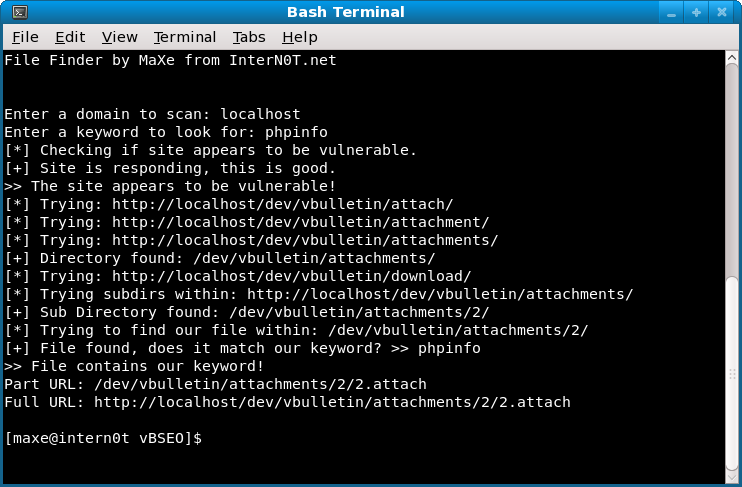Click the attachments/ Trying URL line
The image size is (742, 487).
coord(251,240)
